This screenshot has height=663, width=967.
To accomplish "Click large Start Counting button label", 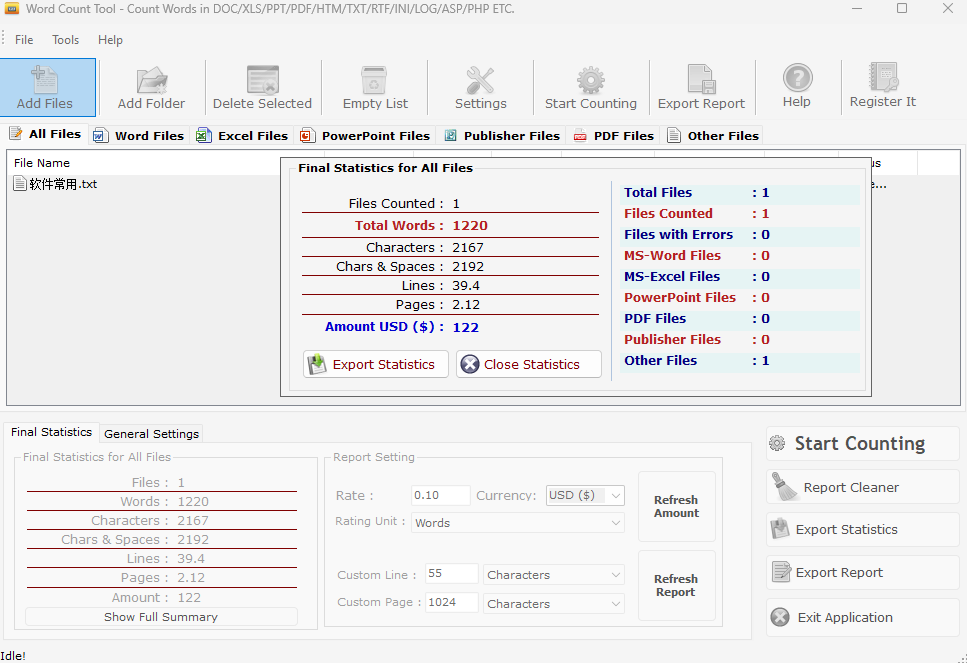I will pyautogui.click(x=860, y=443).
